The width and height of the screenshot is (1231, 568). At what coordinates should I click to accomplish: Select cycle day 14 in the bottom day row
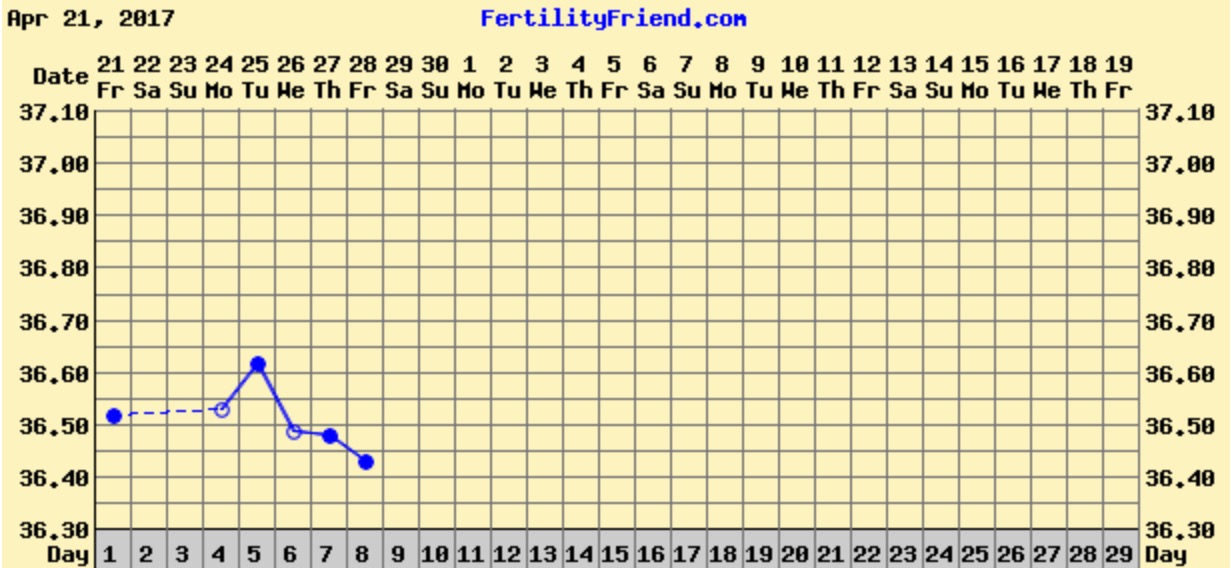tap(580, 554)
